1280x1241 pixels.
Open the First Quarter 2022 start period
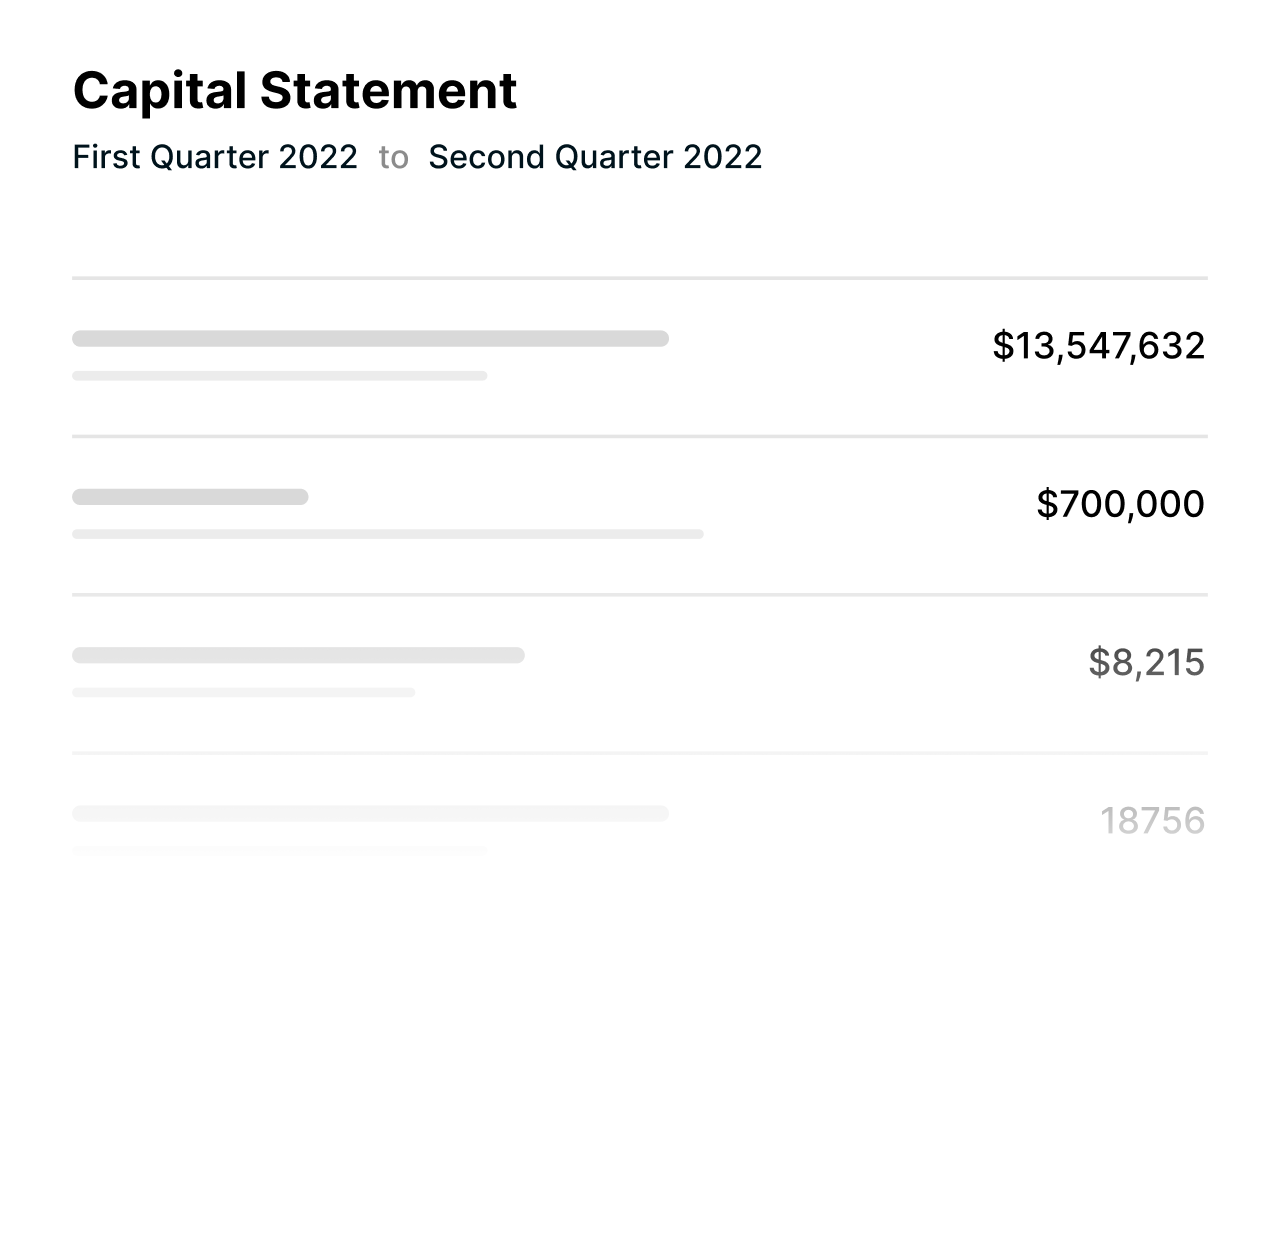pyautogui.click(x=215, y=157)
